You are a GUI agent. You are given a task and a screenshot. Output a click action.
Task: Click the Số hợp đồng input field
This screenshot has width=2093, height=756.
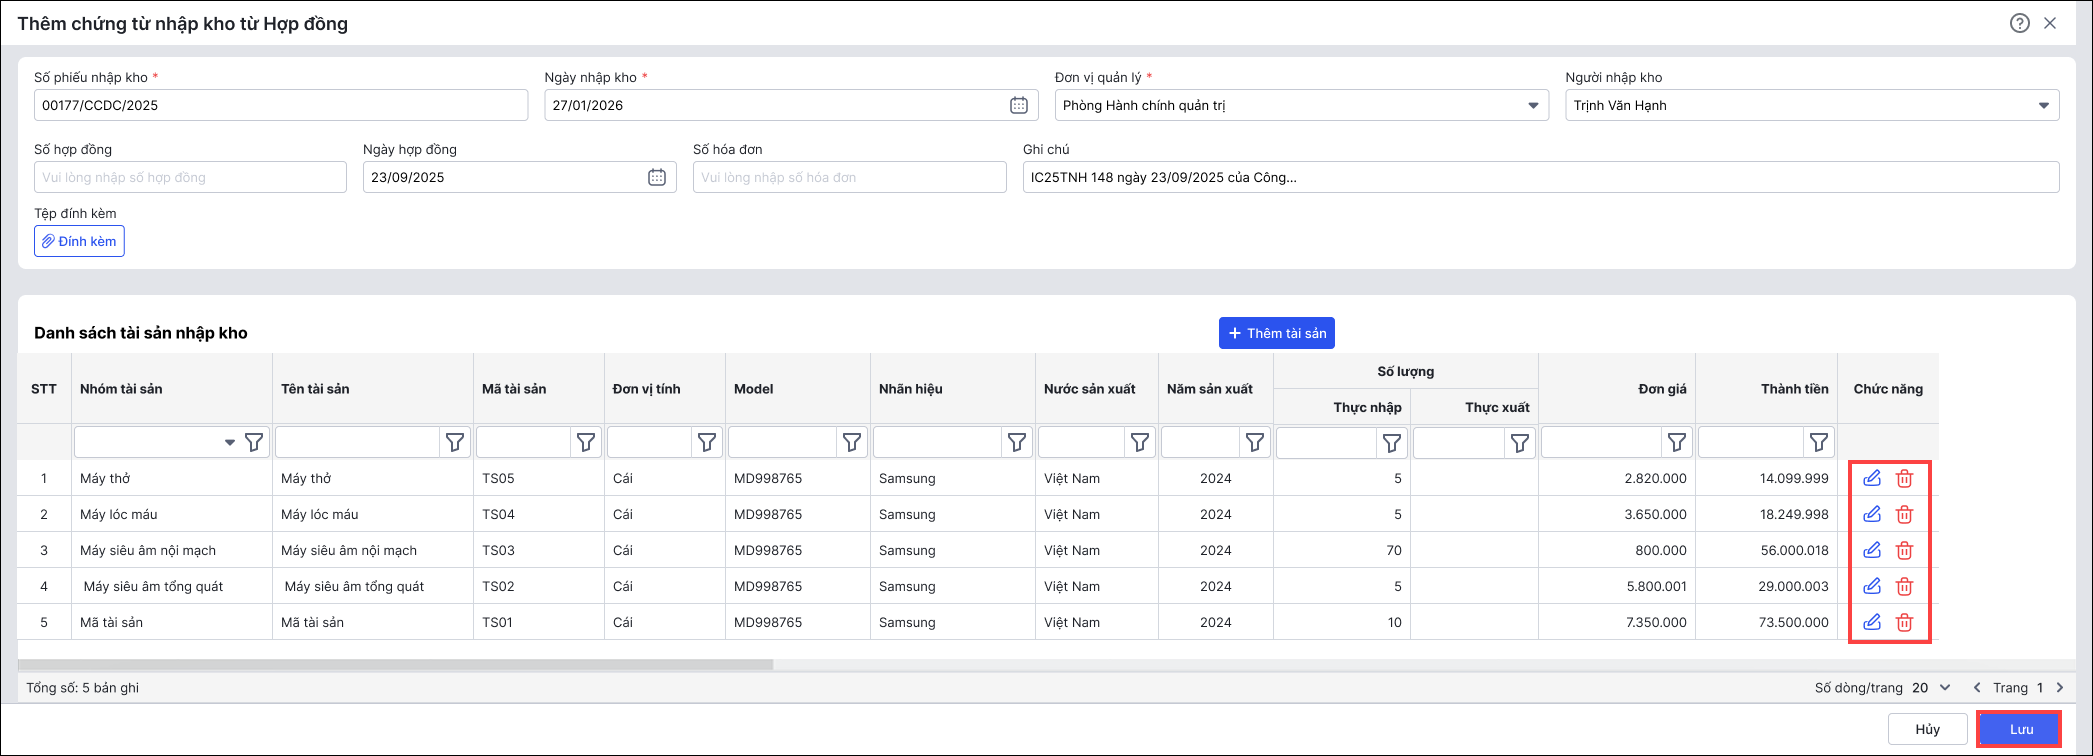[190, 177]
